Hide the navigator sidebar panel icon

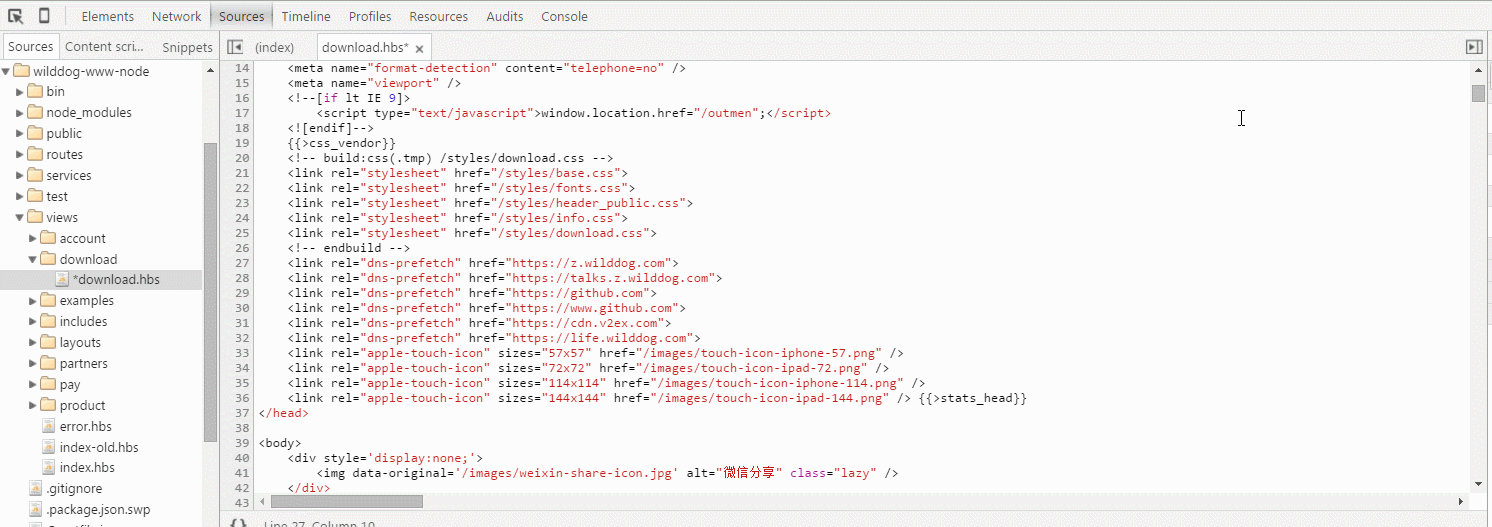[235, 47]
